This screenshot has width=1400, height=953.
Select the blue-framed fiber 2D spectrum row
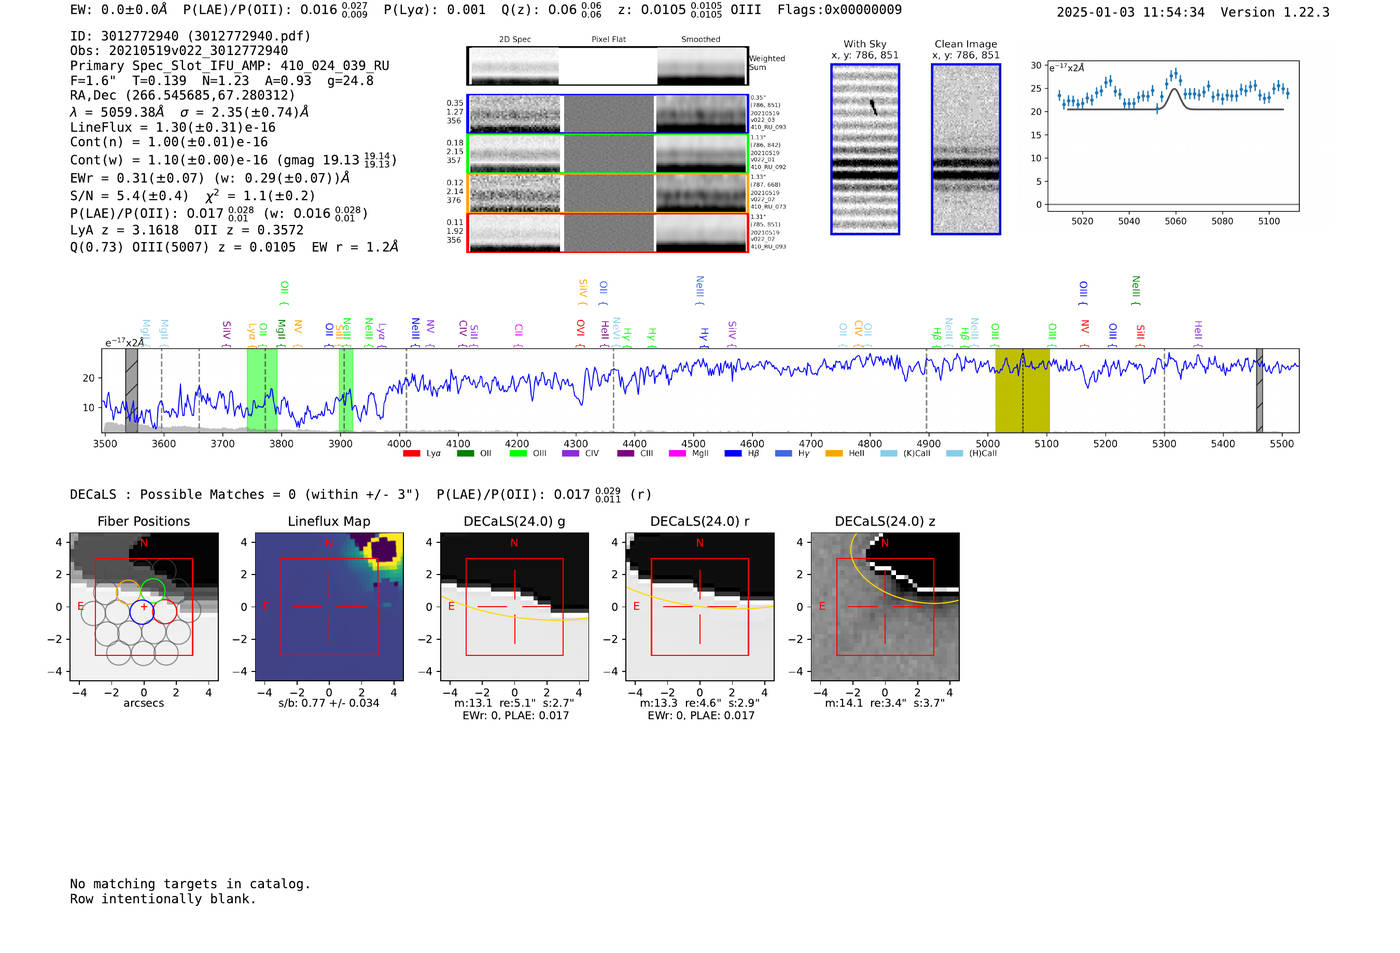pos(608,114)
